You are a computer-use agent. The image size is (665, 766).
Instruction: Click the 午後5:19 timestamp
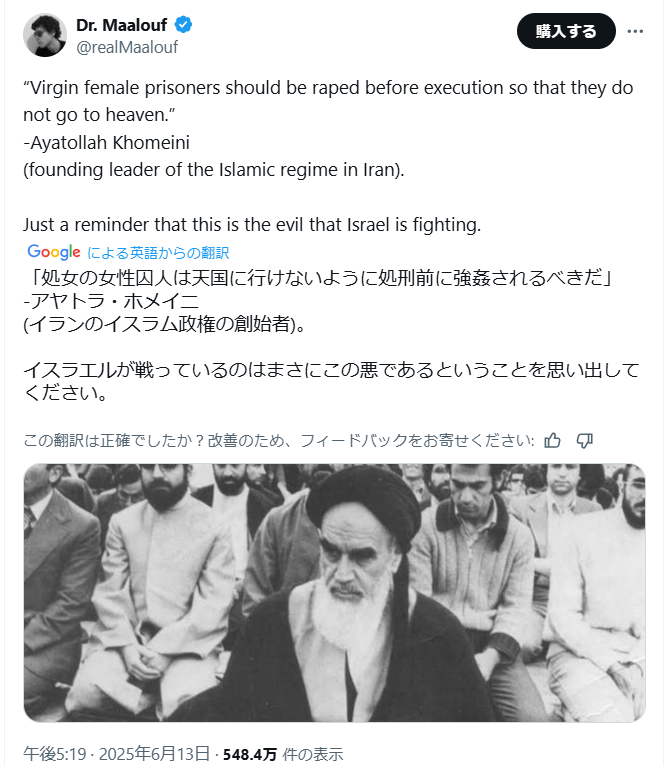click(x=55, y=754)
